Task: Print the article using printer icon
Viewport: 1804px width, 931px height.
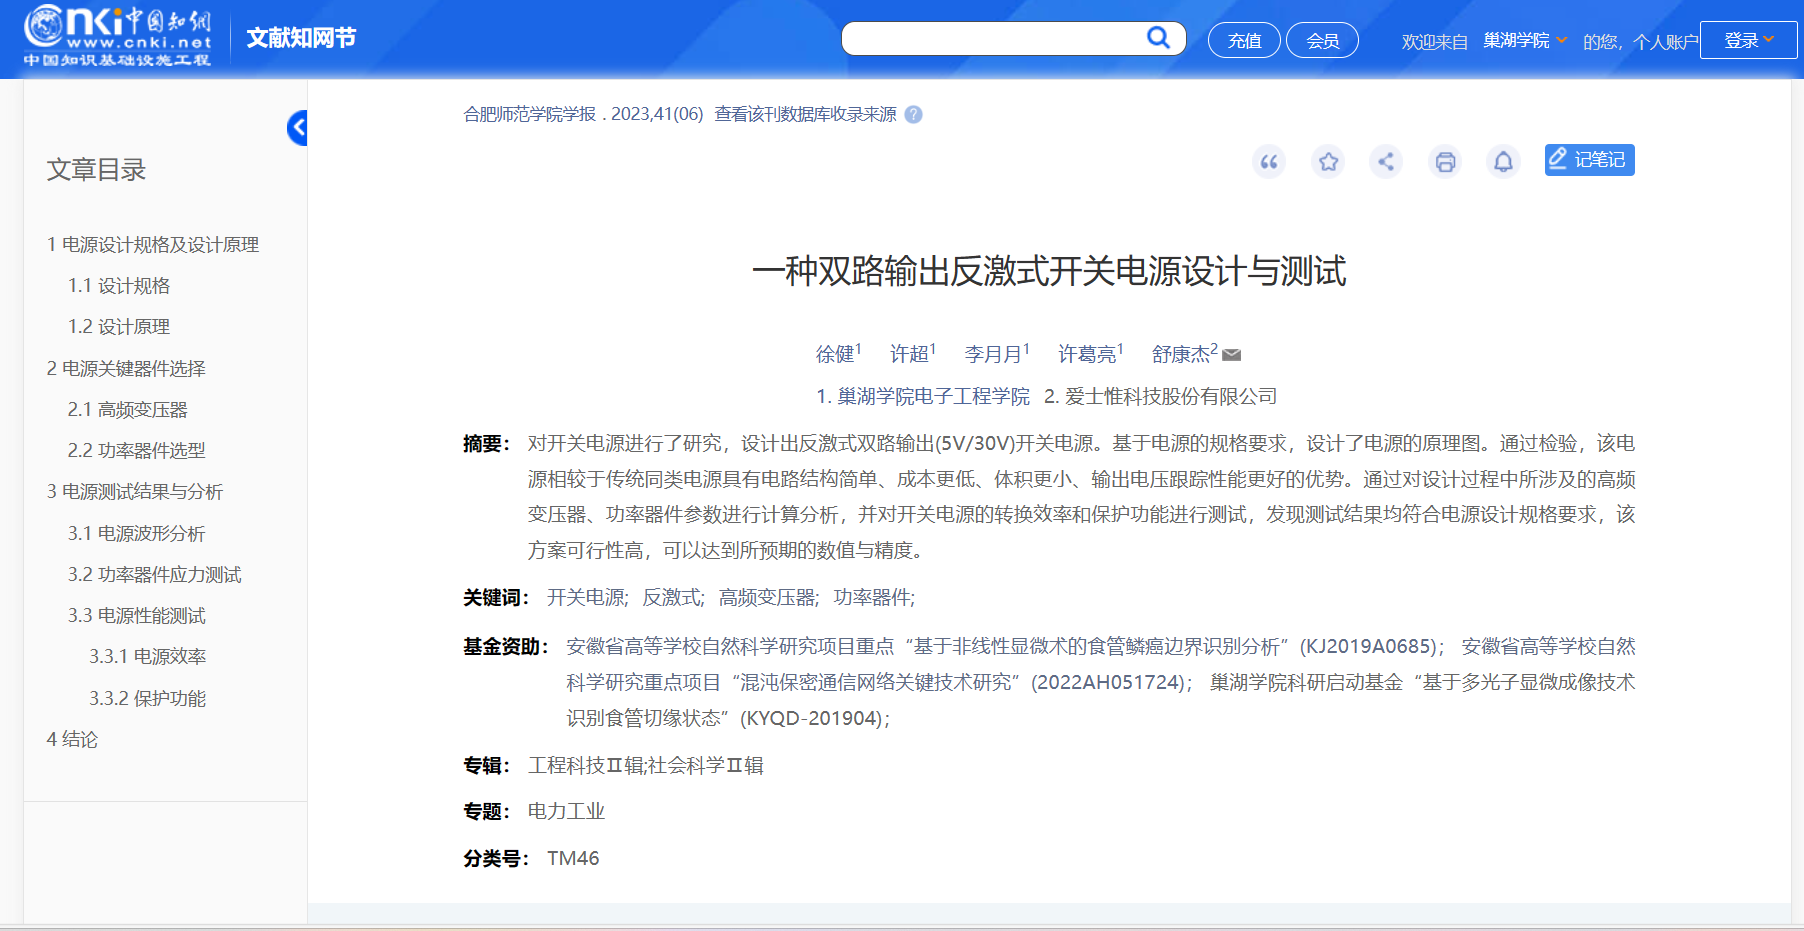Action: coord(1445,162)
